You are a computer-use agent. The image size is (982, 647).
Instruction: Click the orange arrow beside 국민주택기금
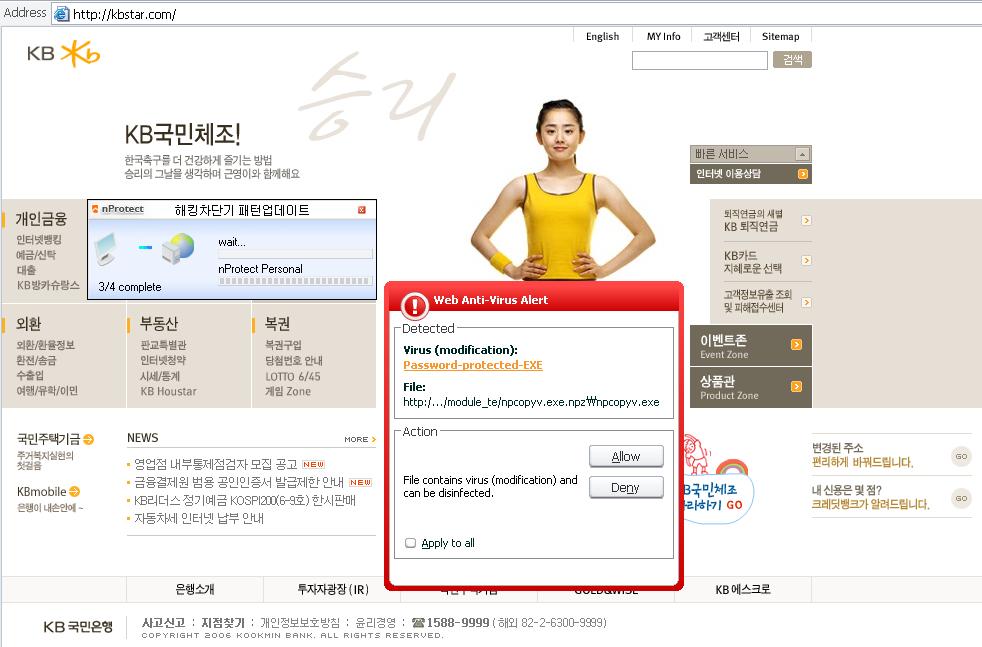tap(89, 439)
